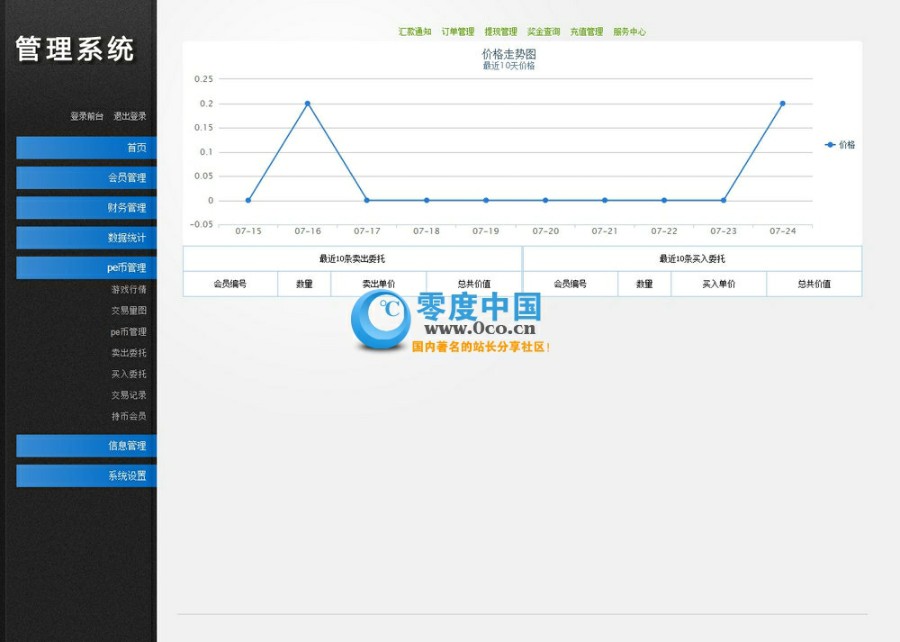This screenshot has height=642, width=900.
Task: Expand the 系统设置 sidebar section
Action: pos(86,476)
